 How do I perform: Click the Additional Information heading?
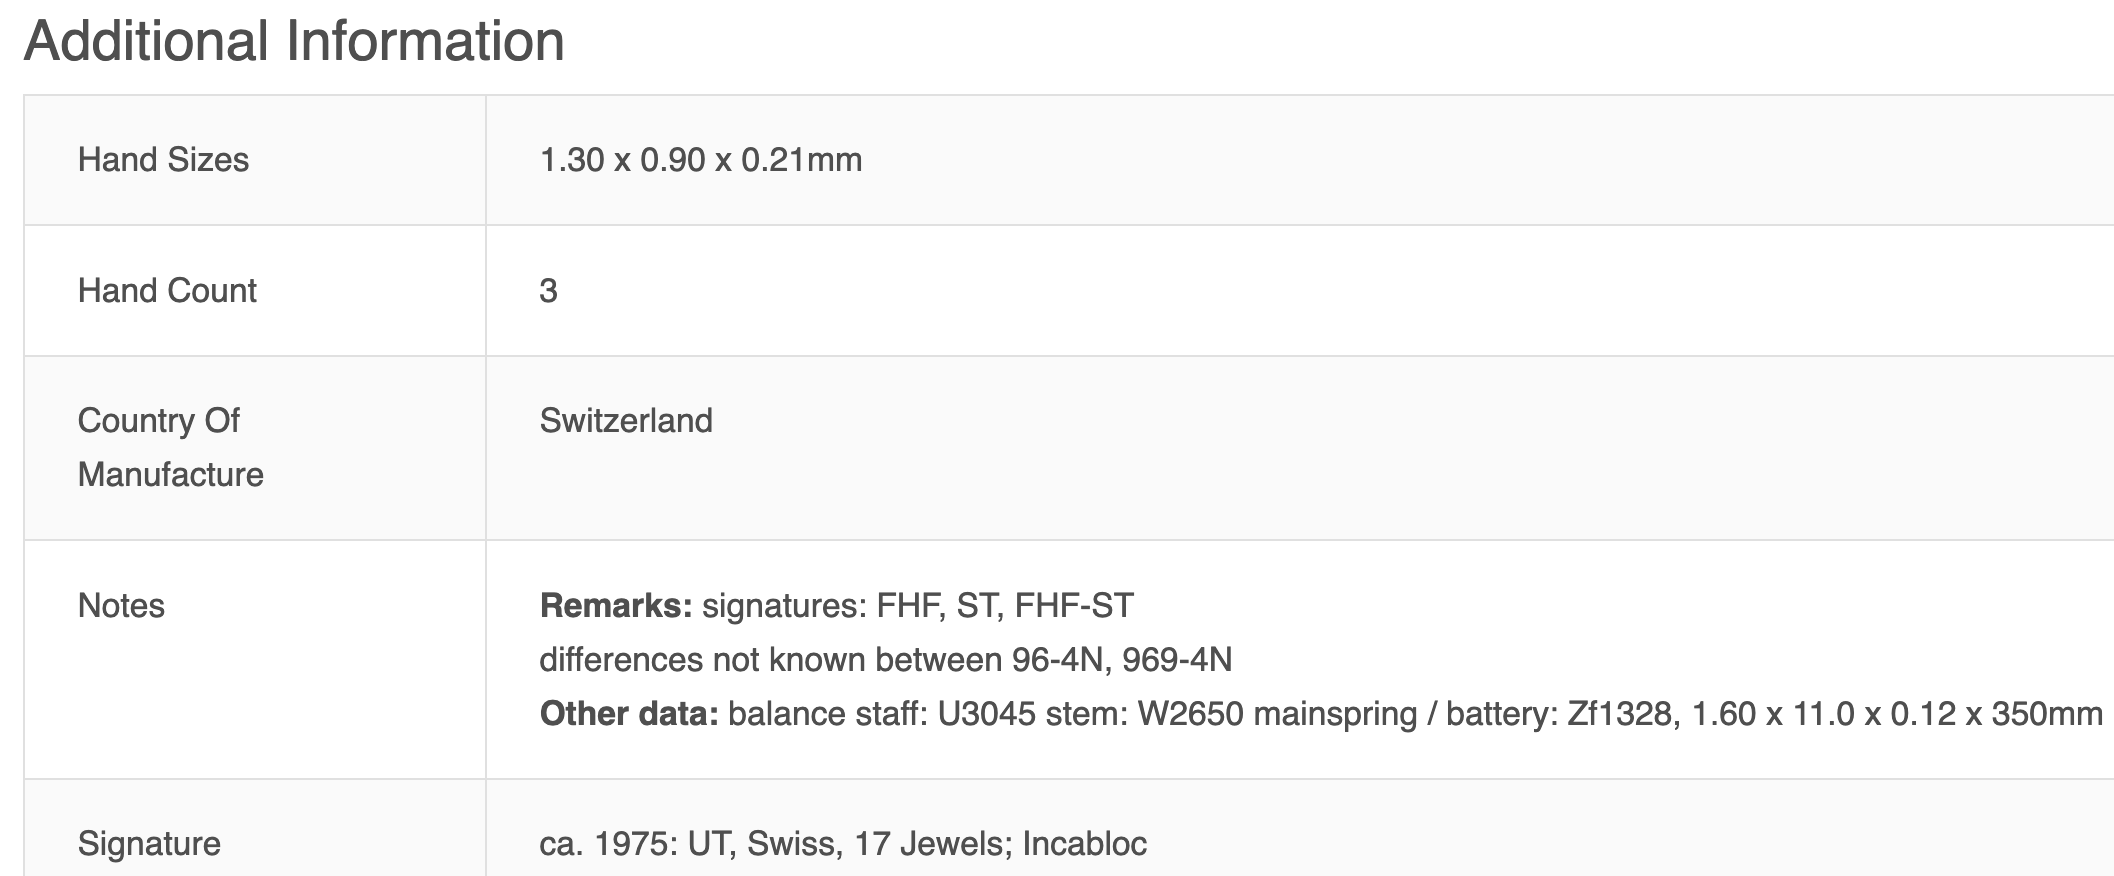294,42
